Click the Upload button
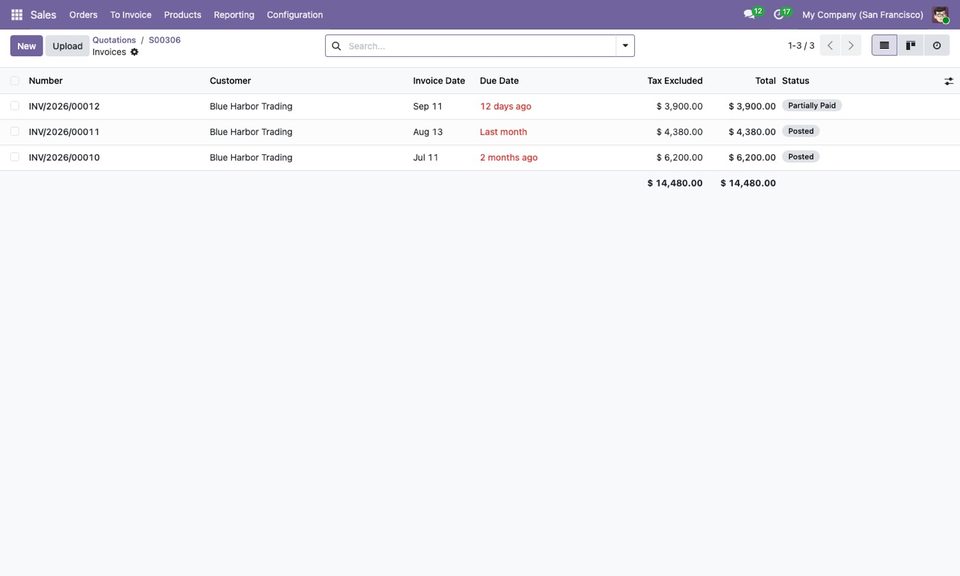Viewport: 960px width, 576px height. tap(67, 46)
